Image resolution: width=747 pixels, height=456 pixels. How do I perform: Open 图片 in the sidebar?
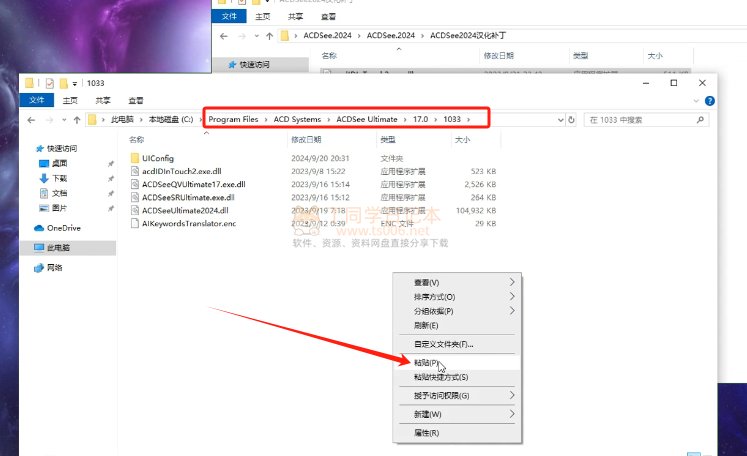[x=60, y=208]
